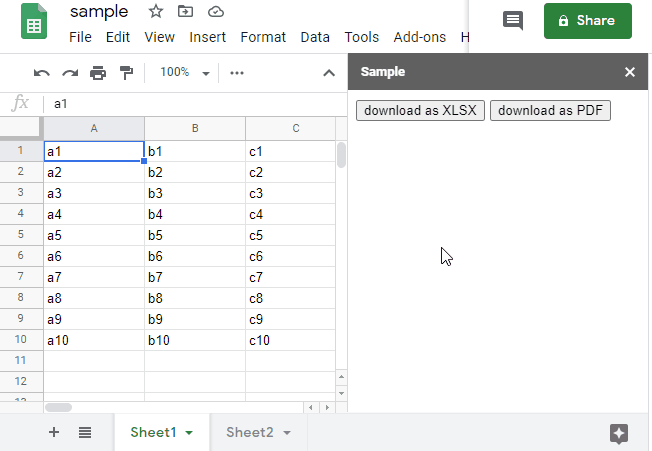This screenshot has height=451, width=652.
Task: Open the 100% zoom dropdown
Action: (185, 73)
